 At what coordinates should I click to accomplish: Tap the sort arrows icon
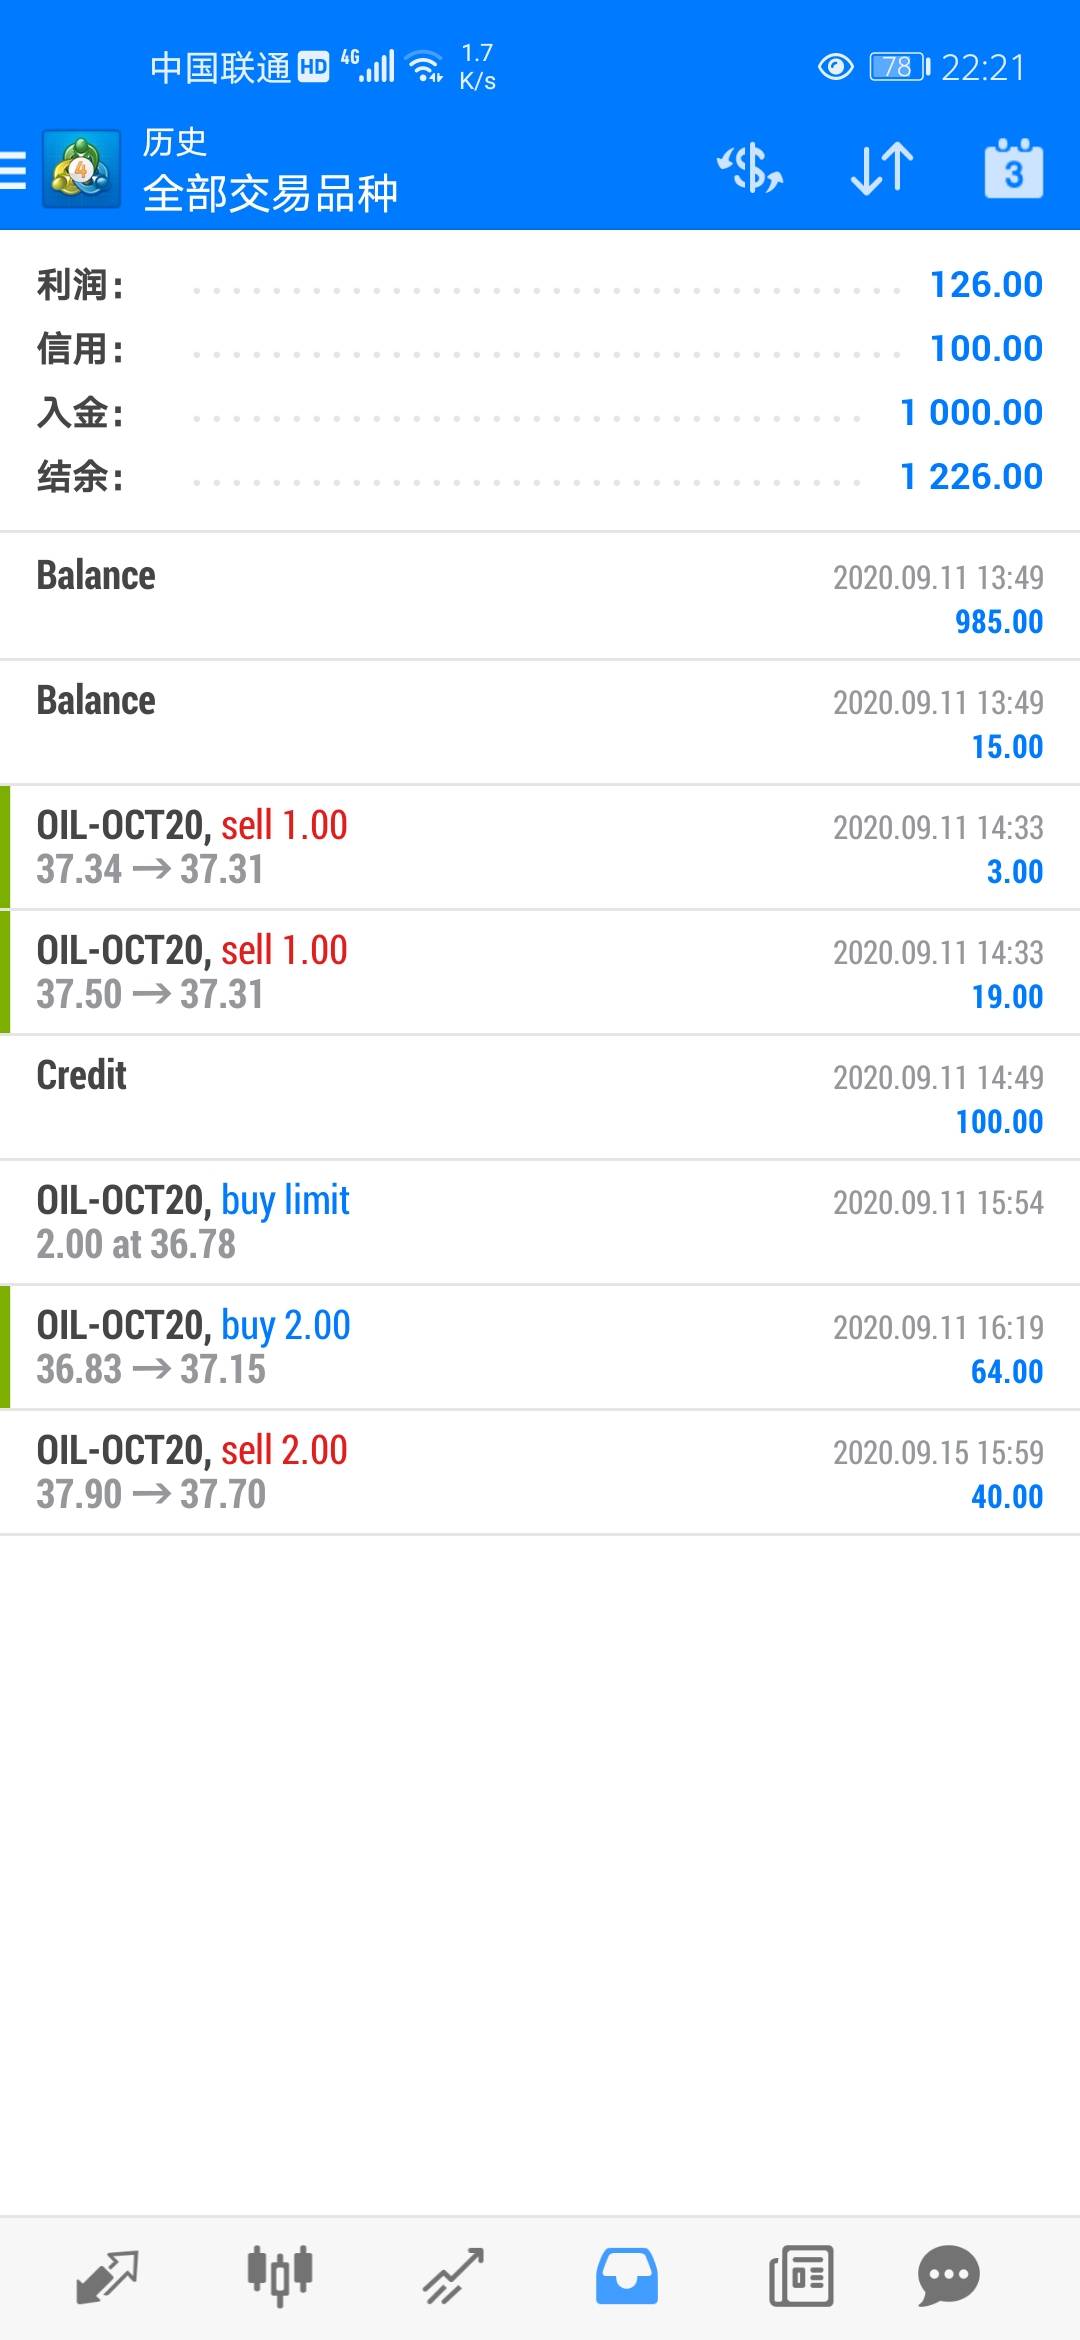pyautogui.click(x=882, y=168)
